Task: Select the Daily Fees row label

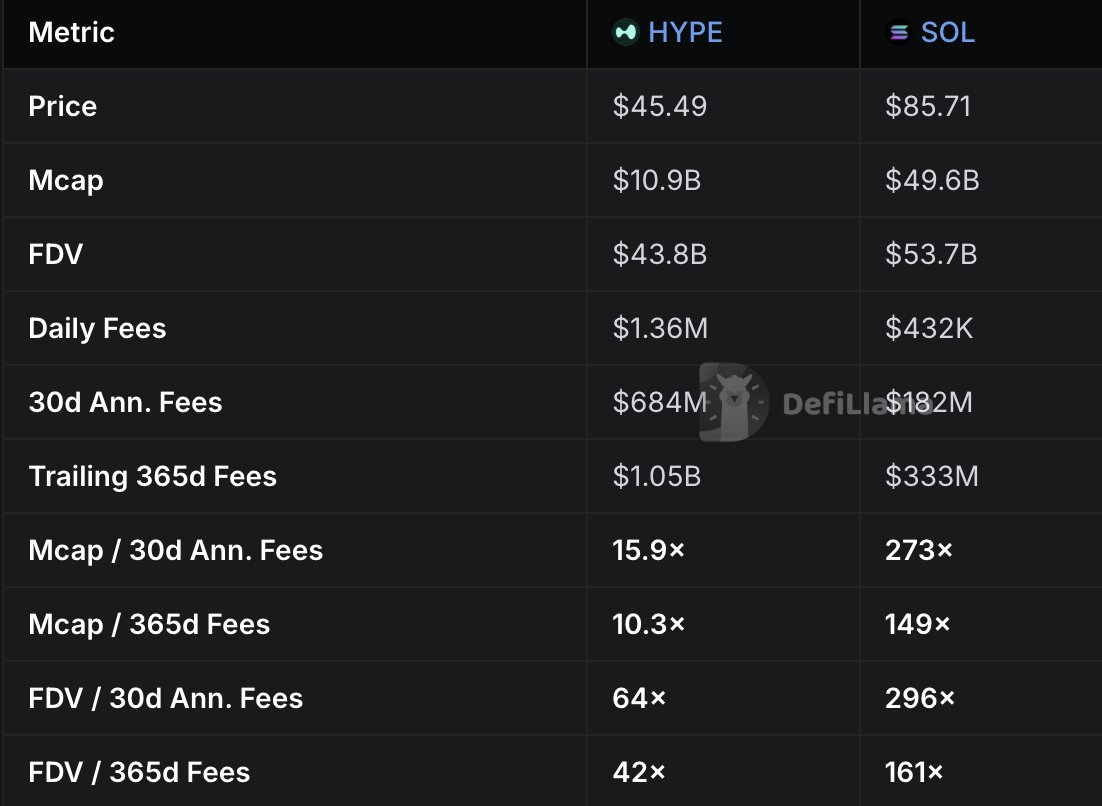Action: click(x=98, y=328)
